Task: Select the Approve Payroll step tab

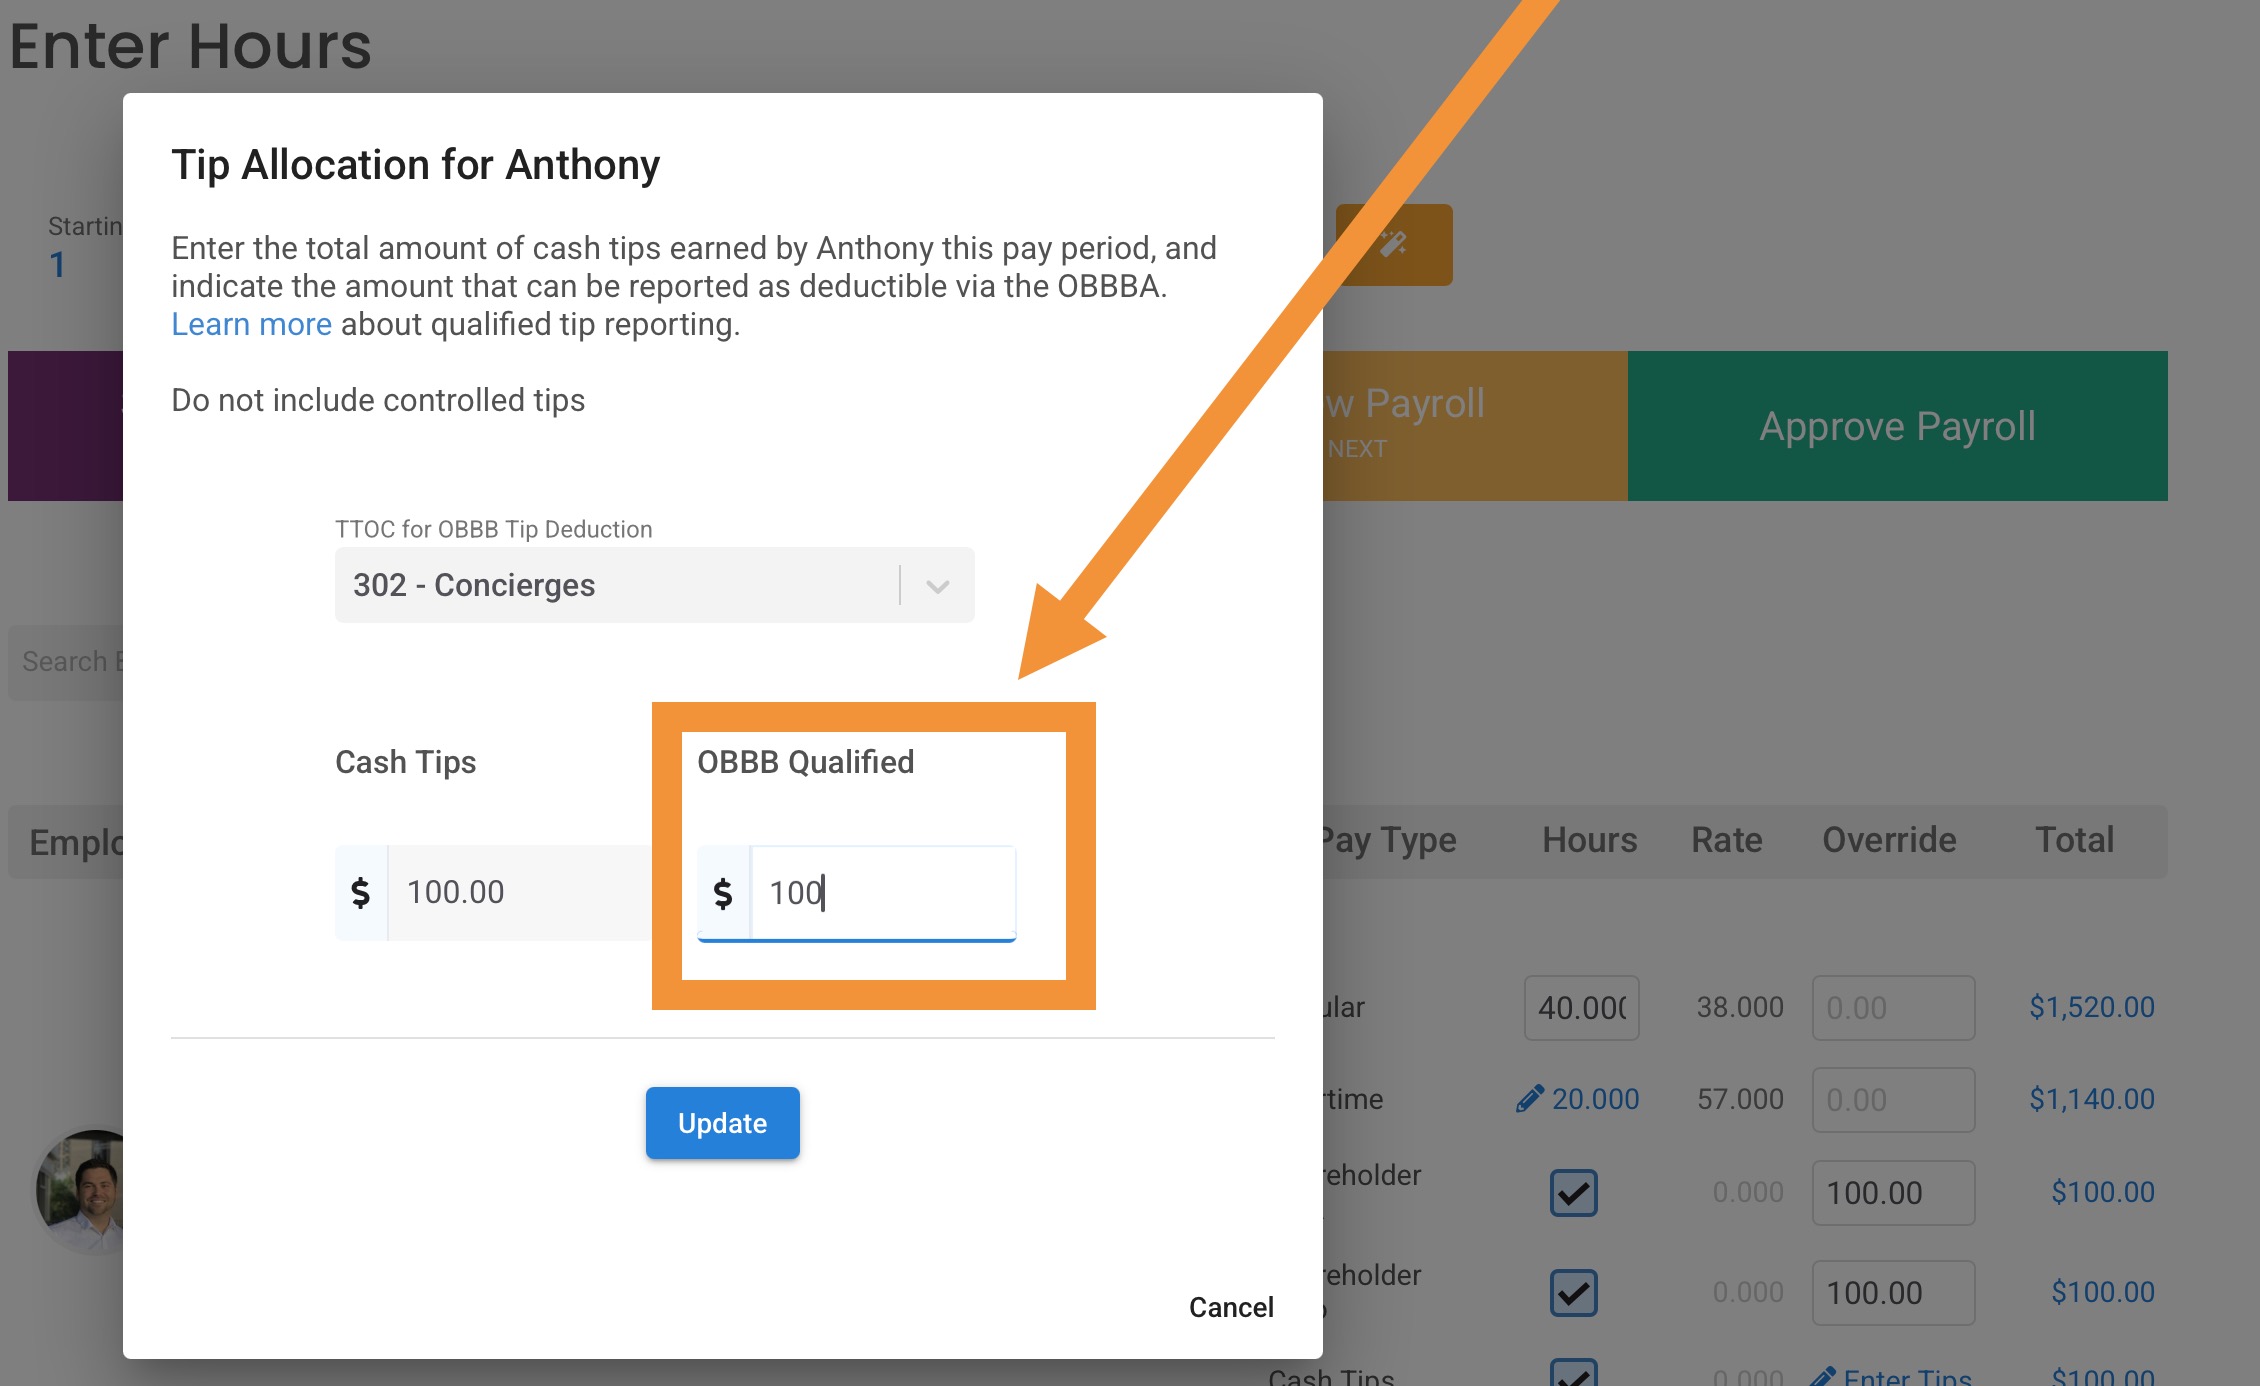Action: point(1897,426)
